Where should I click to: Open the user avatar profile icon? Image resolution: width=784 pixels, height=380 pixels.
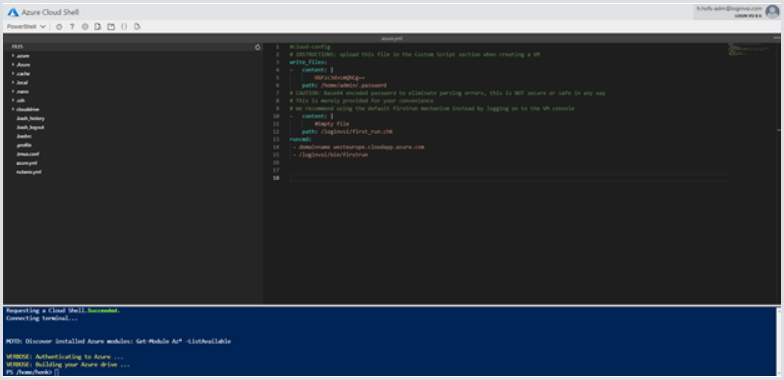click(772, 12)
